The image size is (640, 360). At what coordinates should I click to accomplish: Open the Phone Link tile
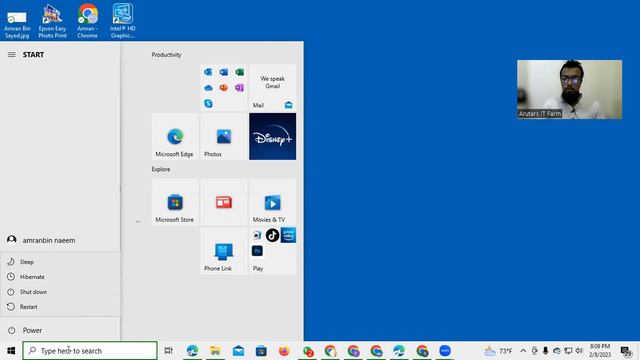point(224,251)
